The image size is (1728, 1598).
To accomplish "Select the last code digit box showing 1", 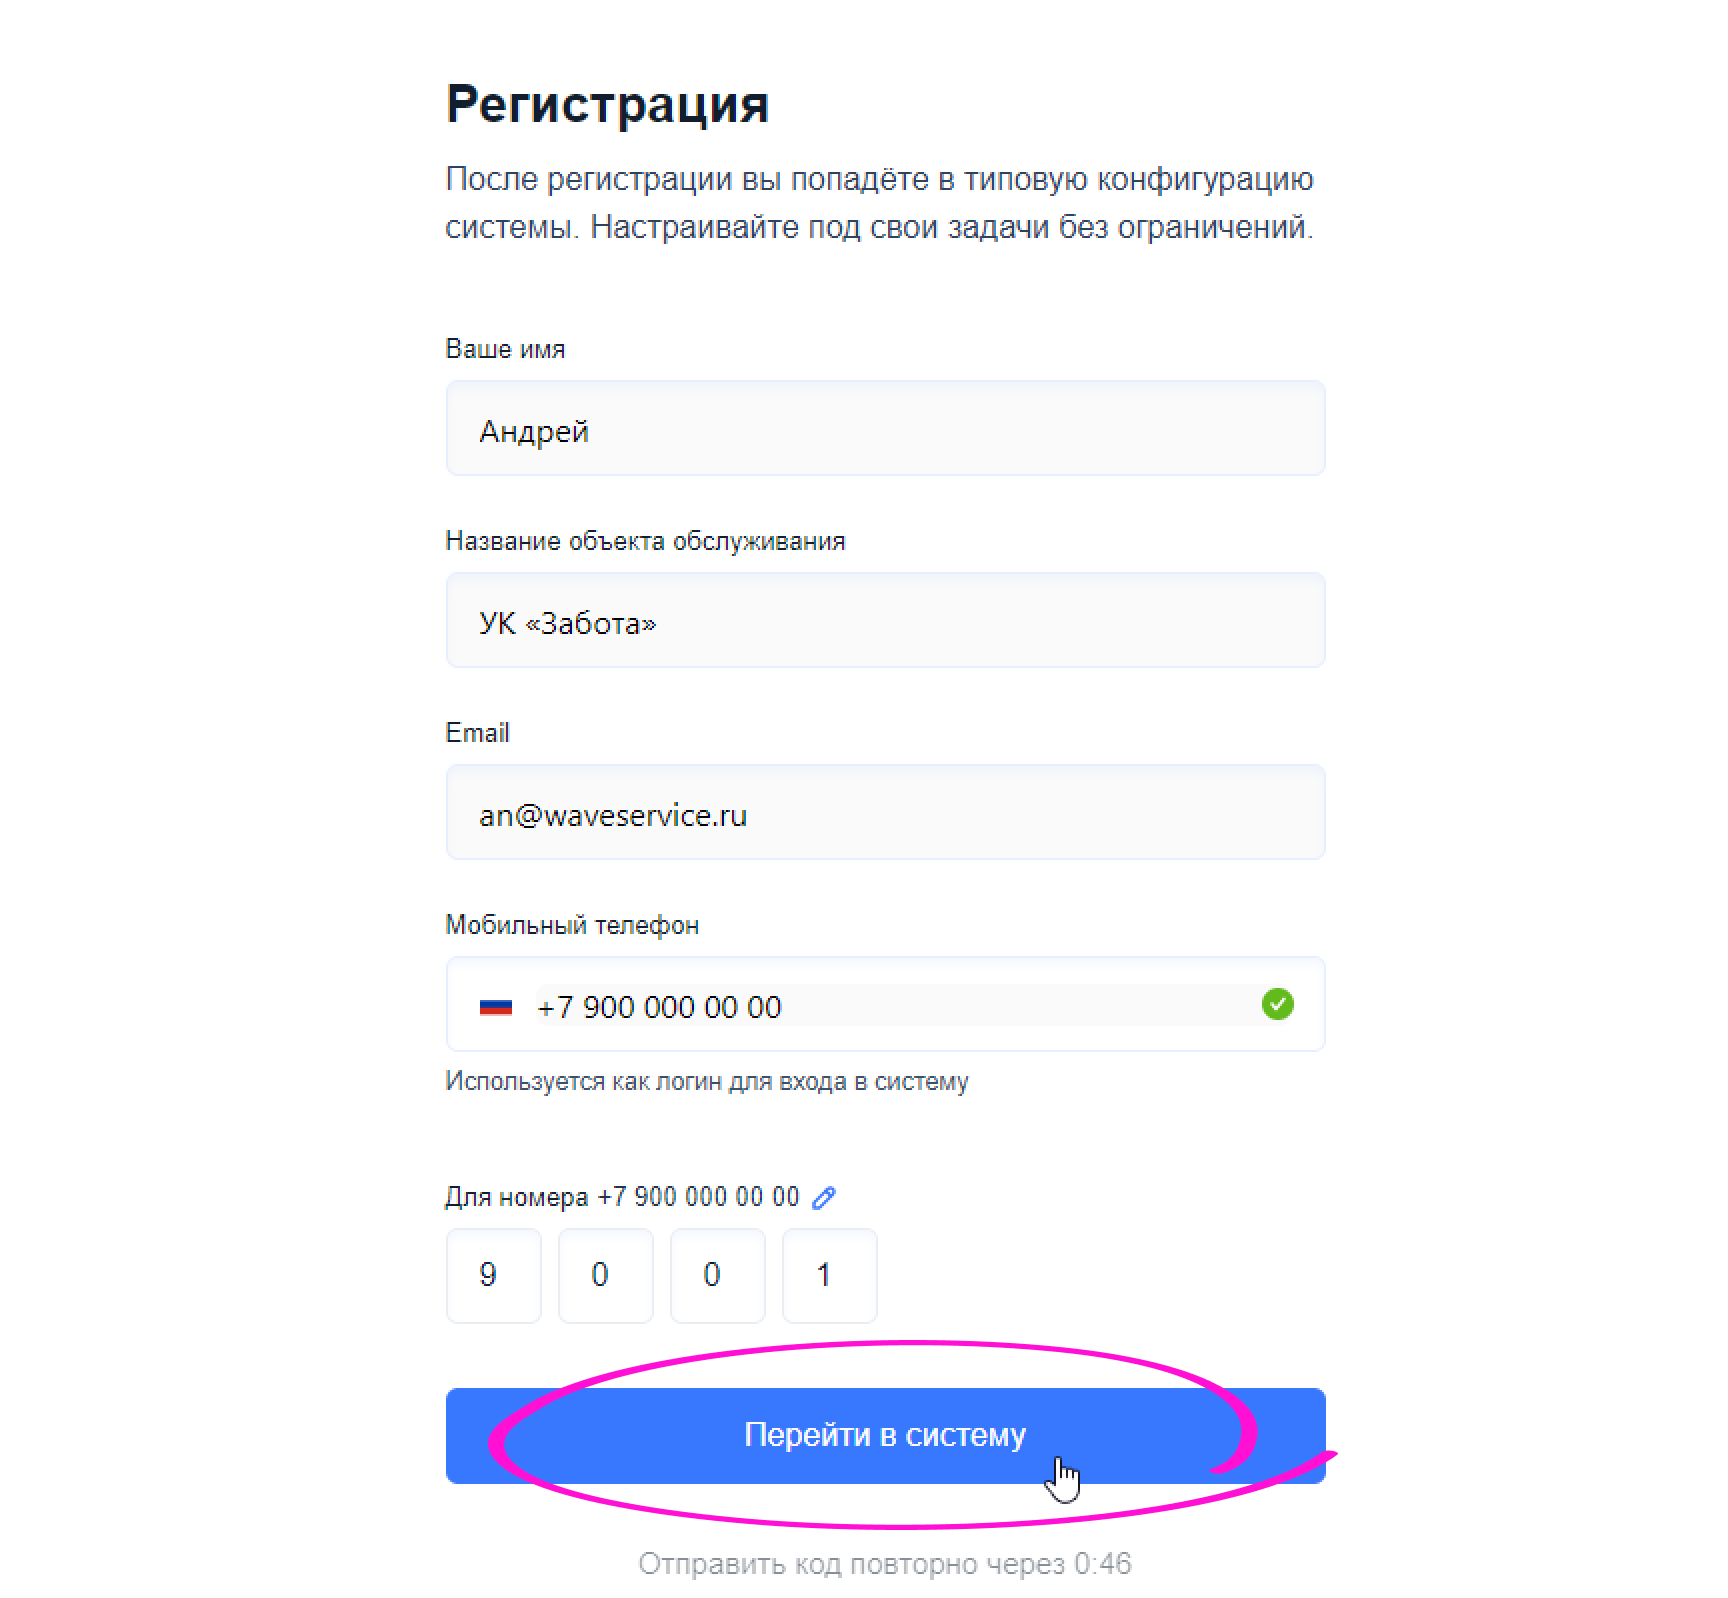I will pyautogui.click(x=829, y=1275).
